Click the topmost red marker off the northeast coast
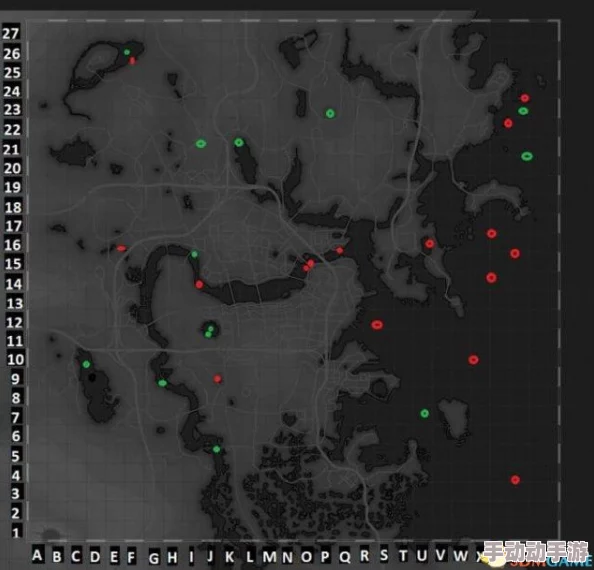 coord(524,98)
